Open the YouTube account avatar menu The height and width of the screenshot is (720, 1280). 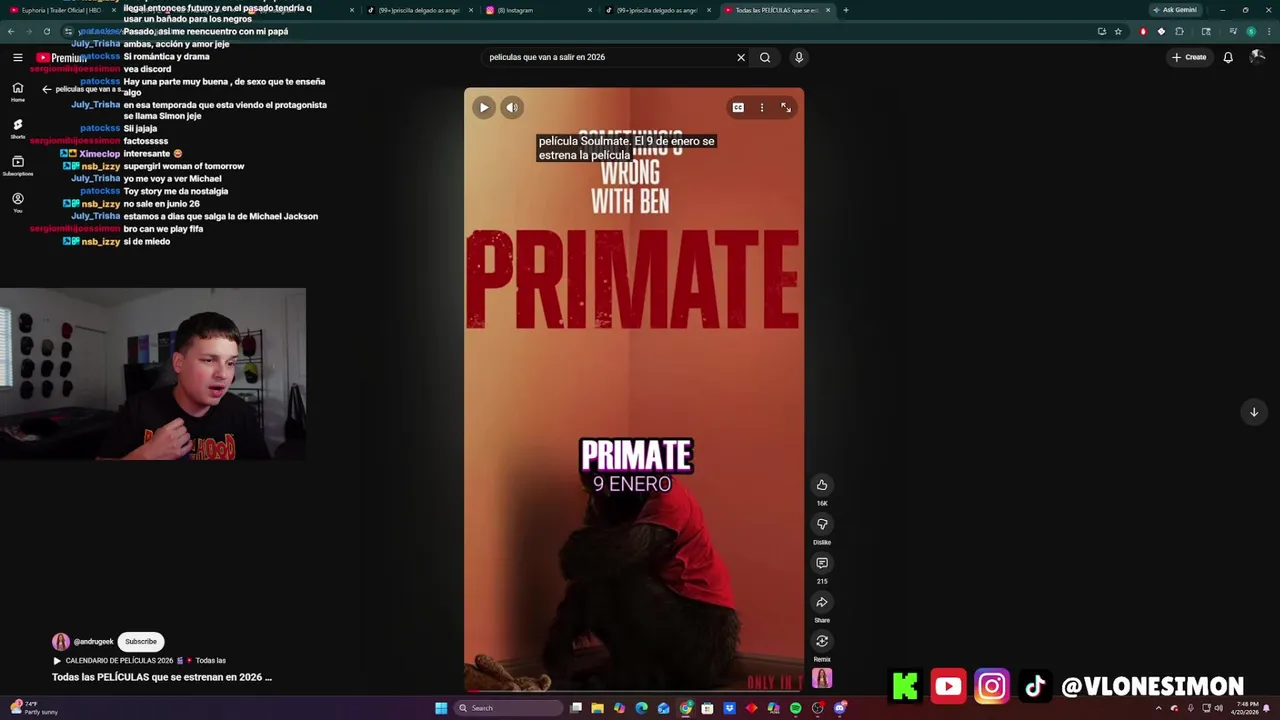click(x=1257, y=58)
